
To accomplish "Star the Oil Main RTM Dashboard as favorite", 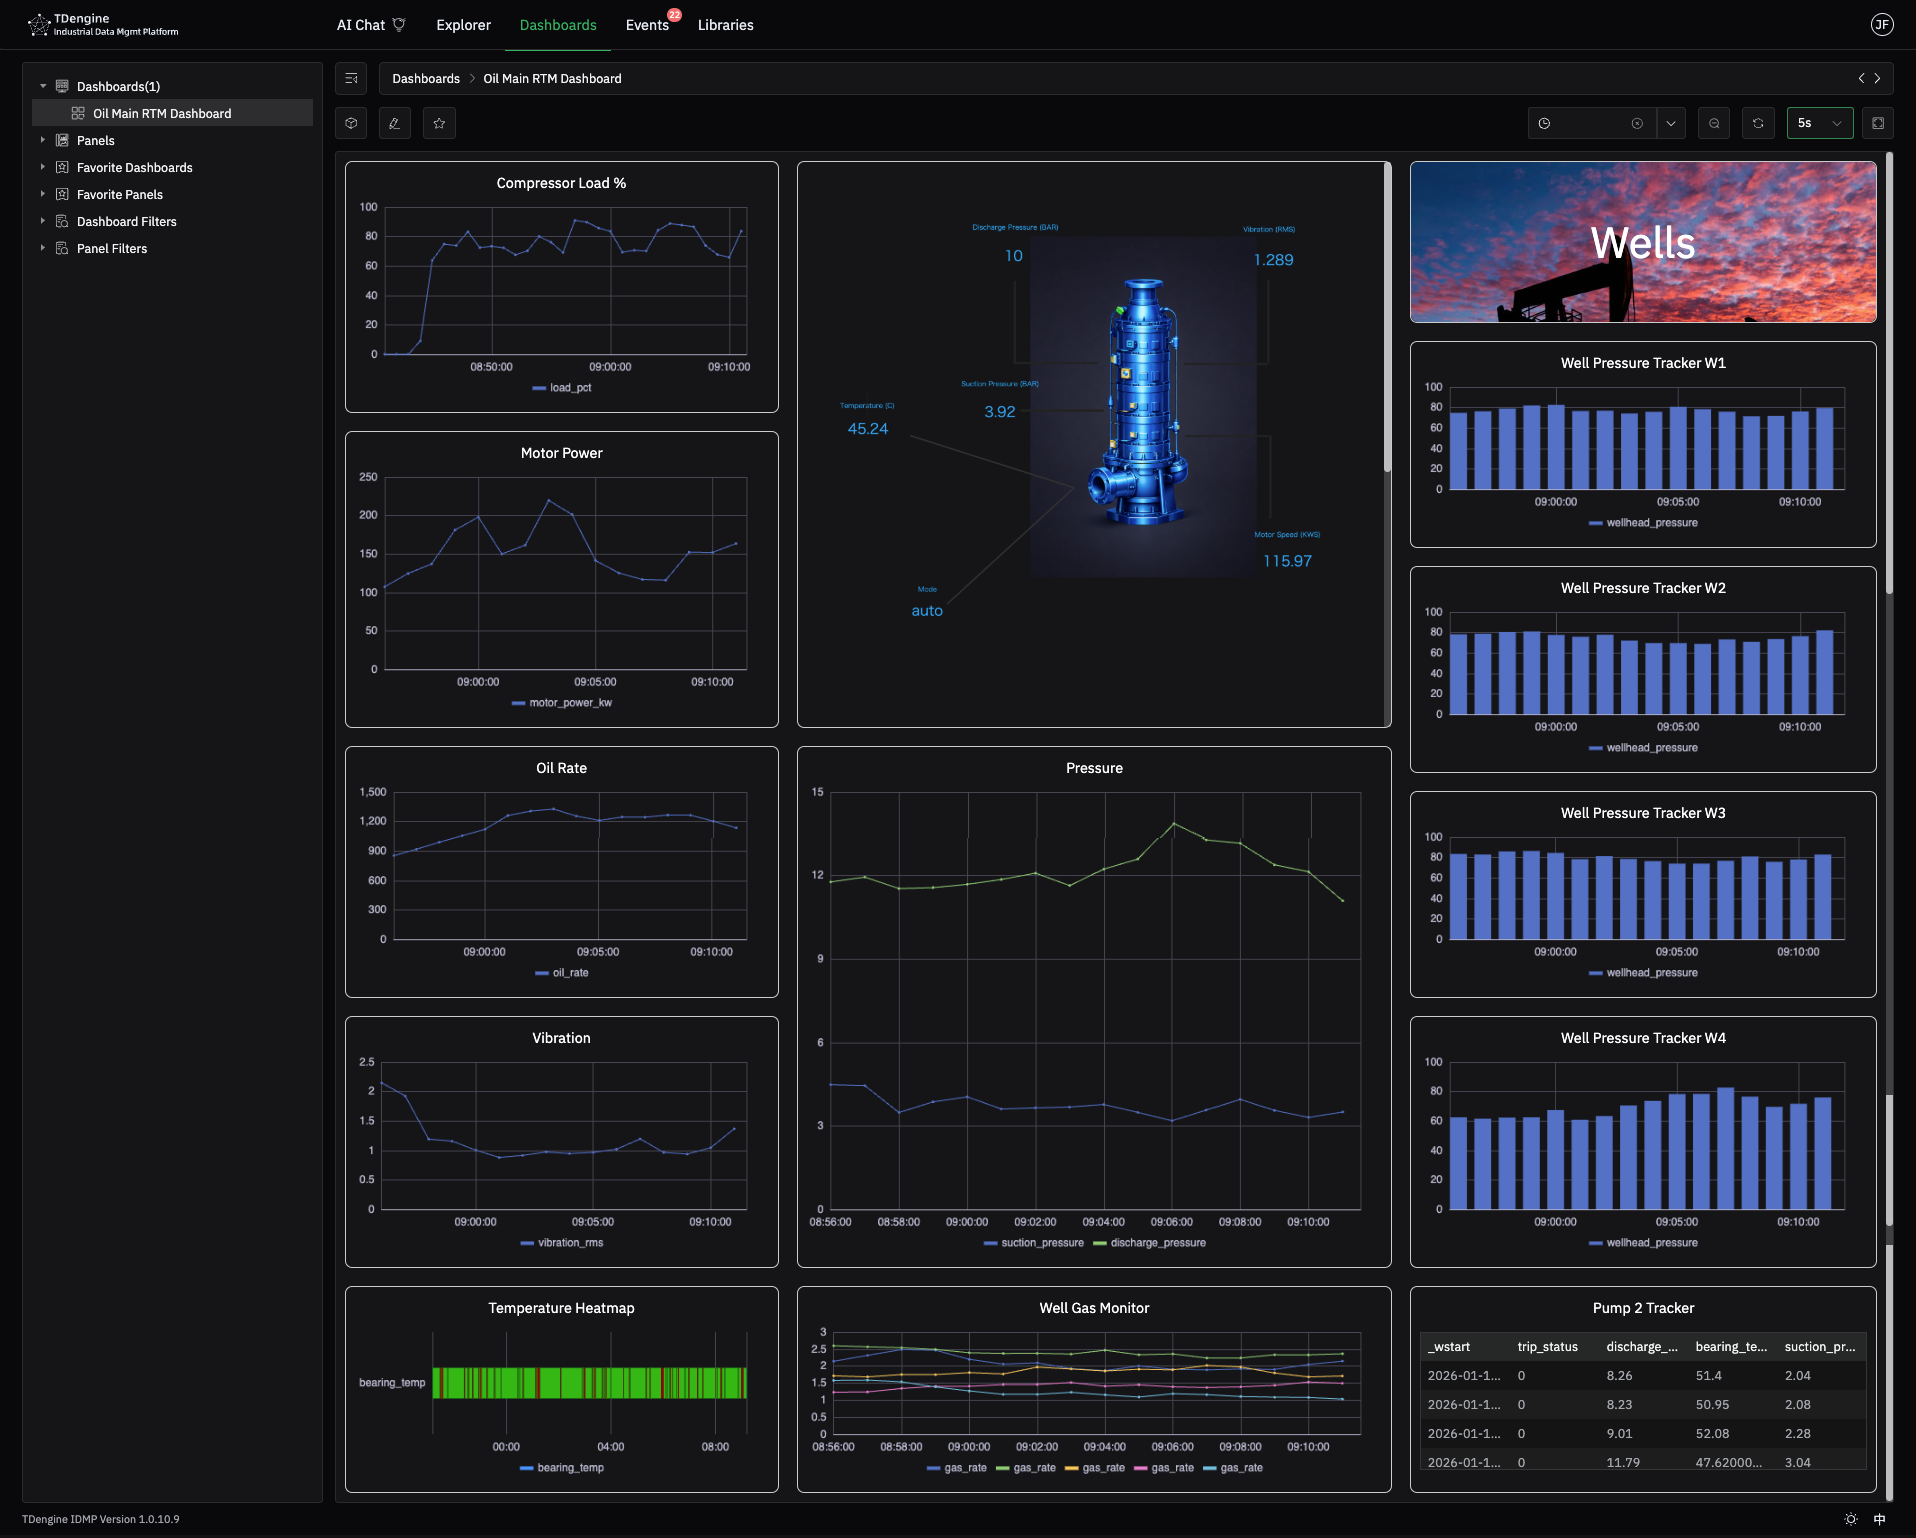I will (439, 123).
